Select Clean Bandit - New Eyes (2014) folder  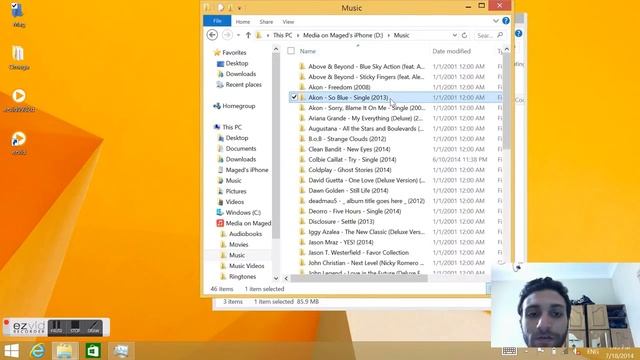tap(349, 149)
